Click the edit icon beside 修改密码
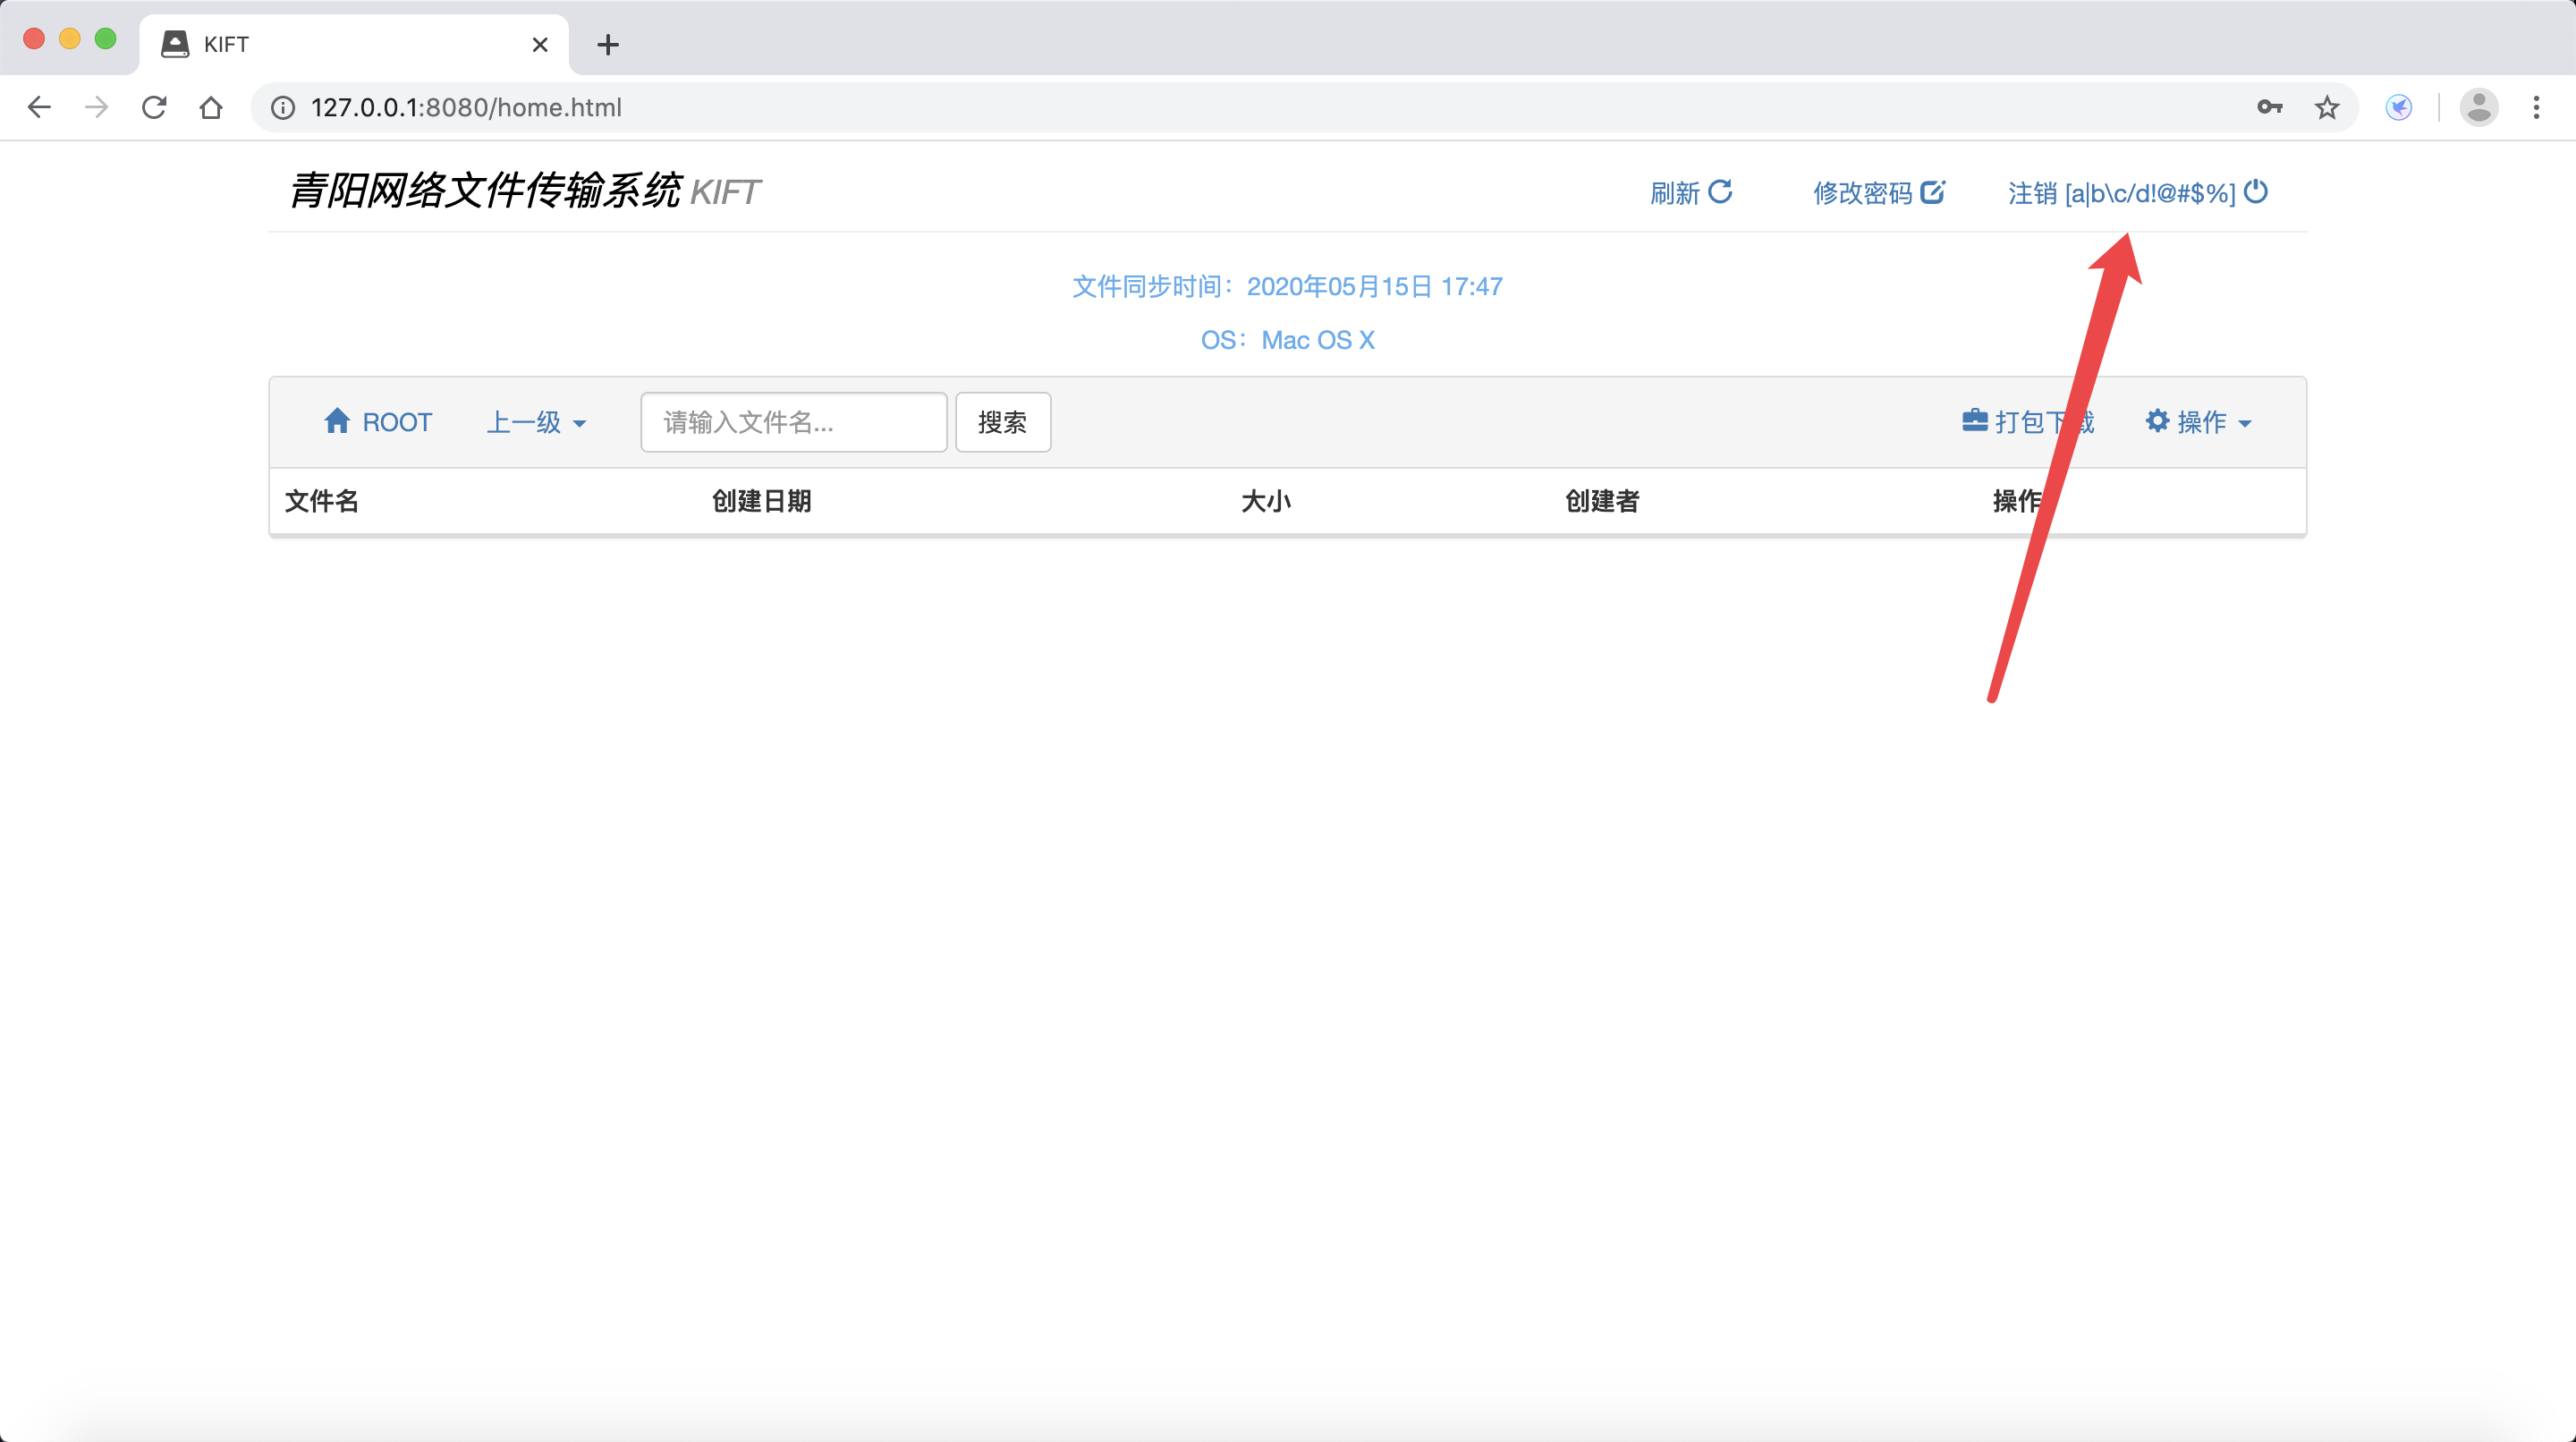Image resolution: width=2576 pixels, height=1442 pixels. click(1932, 191)
